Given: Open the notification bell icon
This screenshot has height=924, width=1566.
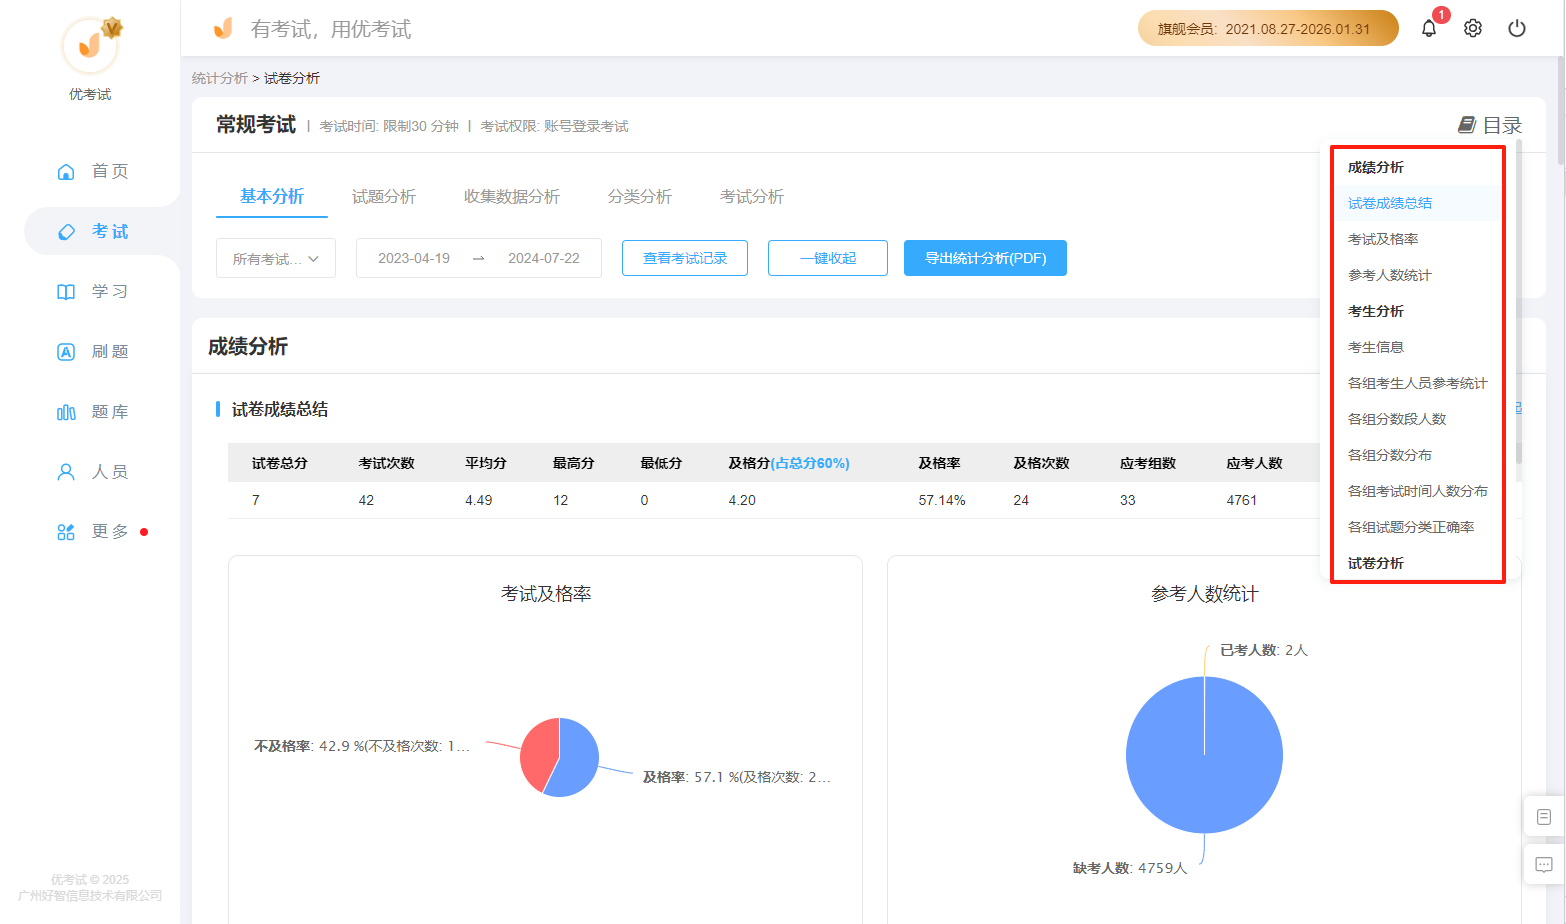Looking at the screenshot, I should (1429, 28).
